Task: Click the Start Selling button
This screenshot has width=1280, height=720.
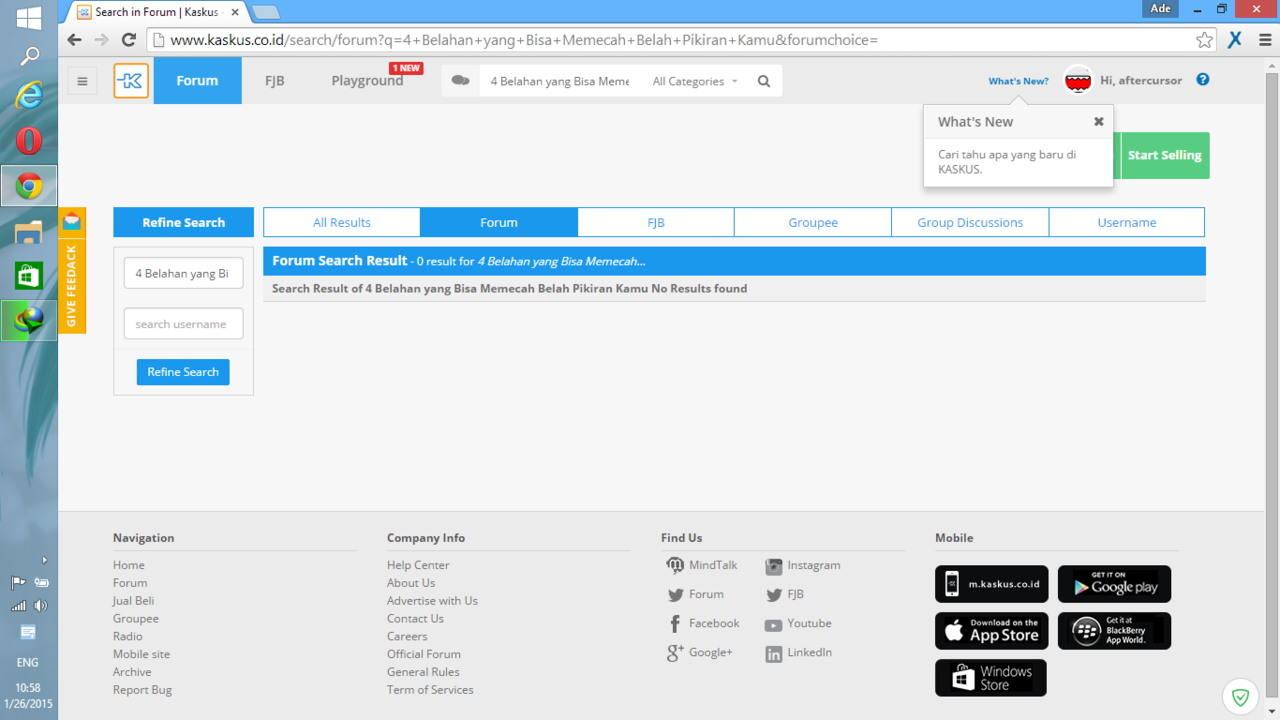Action: point(1165,156)
